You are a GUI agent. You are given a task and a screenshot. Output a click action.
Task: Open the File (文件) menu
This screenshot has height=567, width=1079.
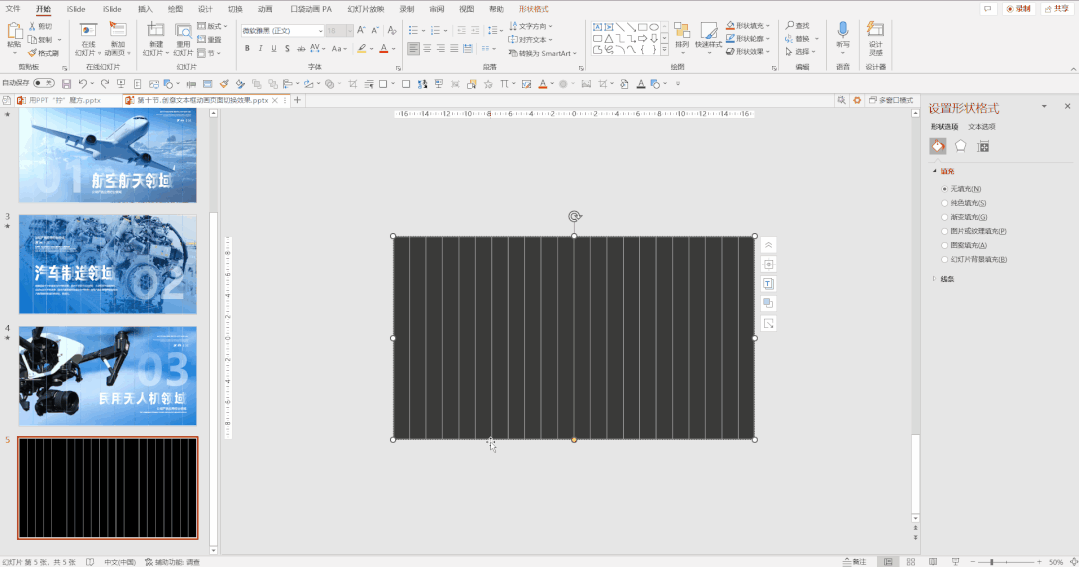coord(12,9)
